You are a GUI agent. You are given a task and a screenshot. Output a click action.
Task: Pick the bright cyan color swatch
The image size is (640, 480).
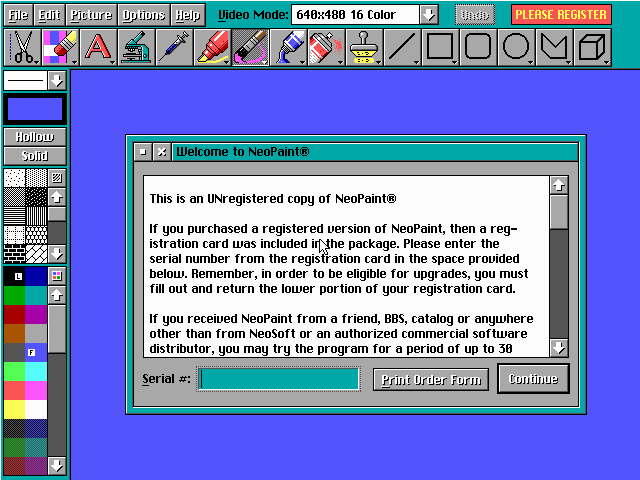point(36,371)
